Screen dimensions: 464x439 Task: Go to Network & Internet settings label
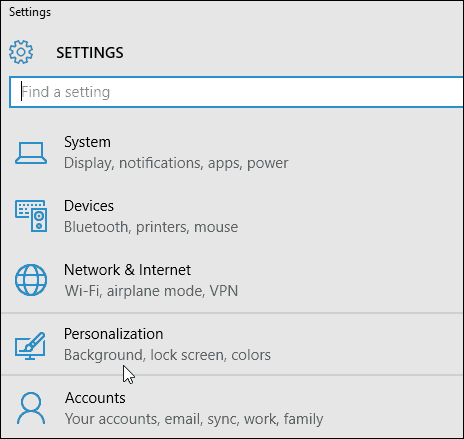(x=127, y=270)
